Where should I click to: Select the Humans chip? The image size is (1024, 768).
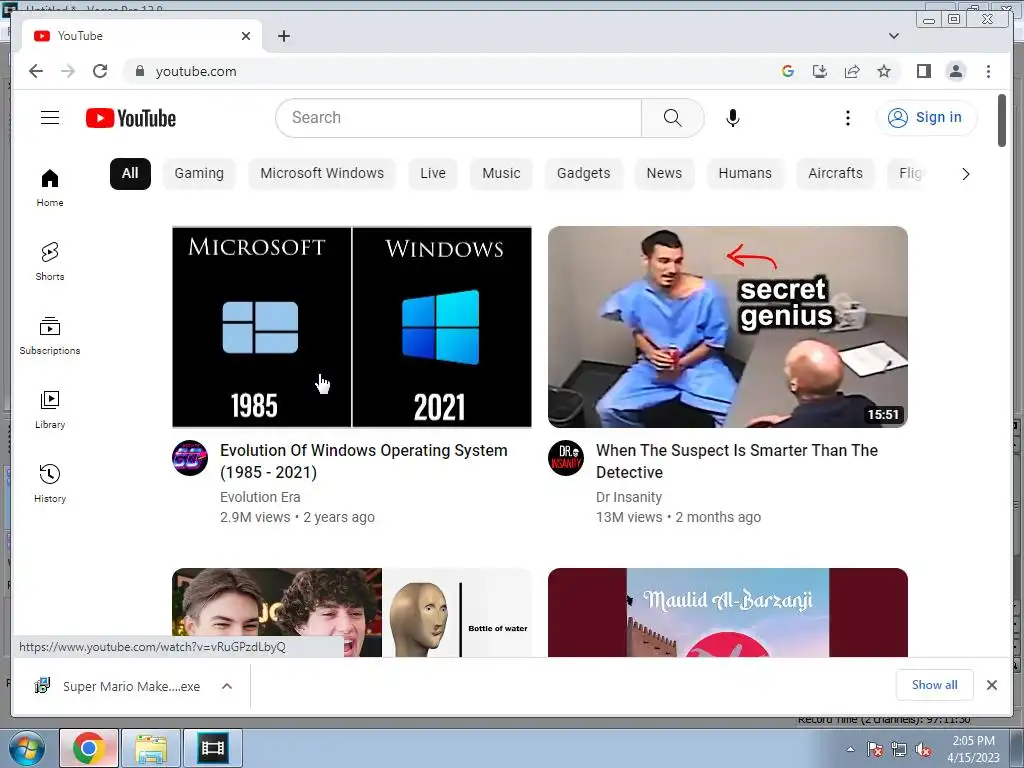coord(745,174)
